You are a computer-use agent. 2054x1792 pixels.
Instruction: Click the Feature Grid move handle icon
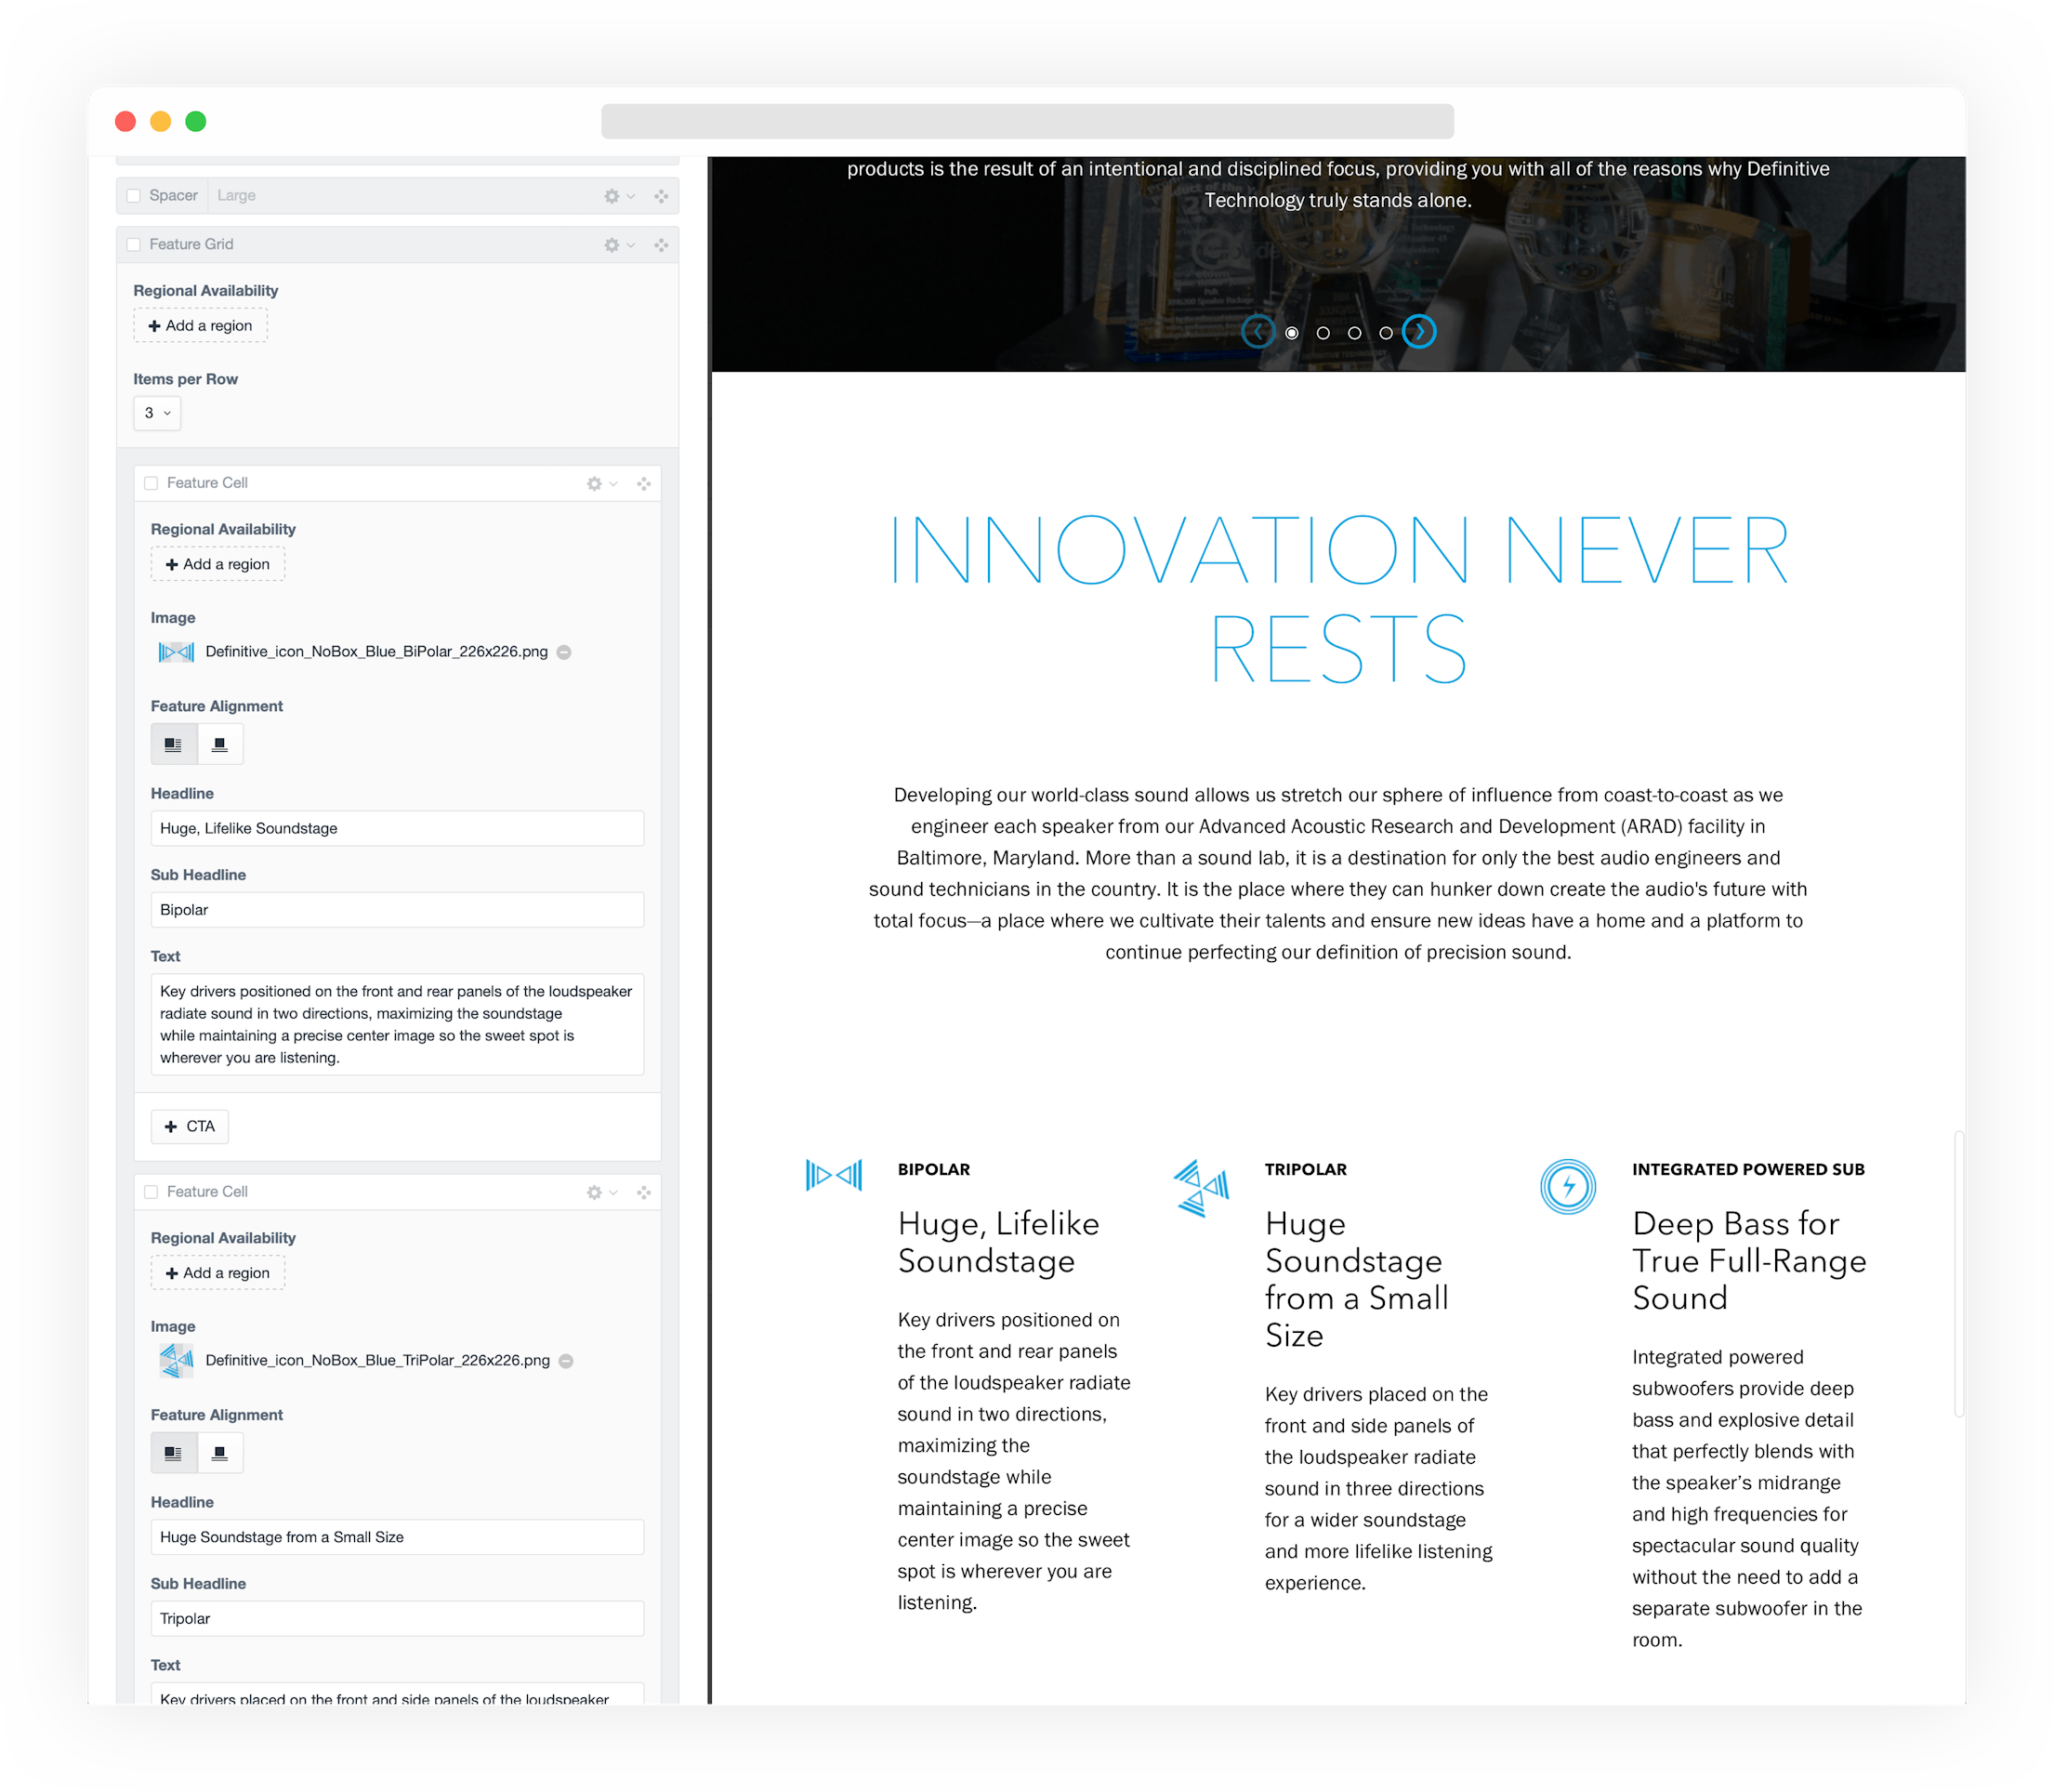(x=661, y=245)
